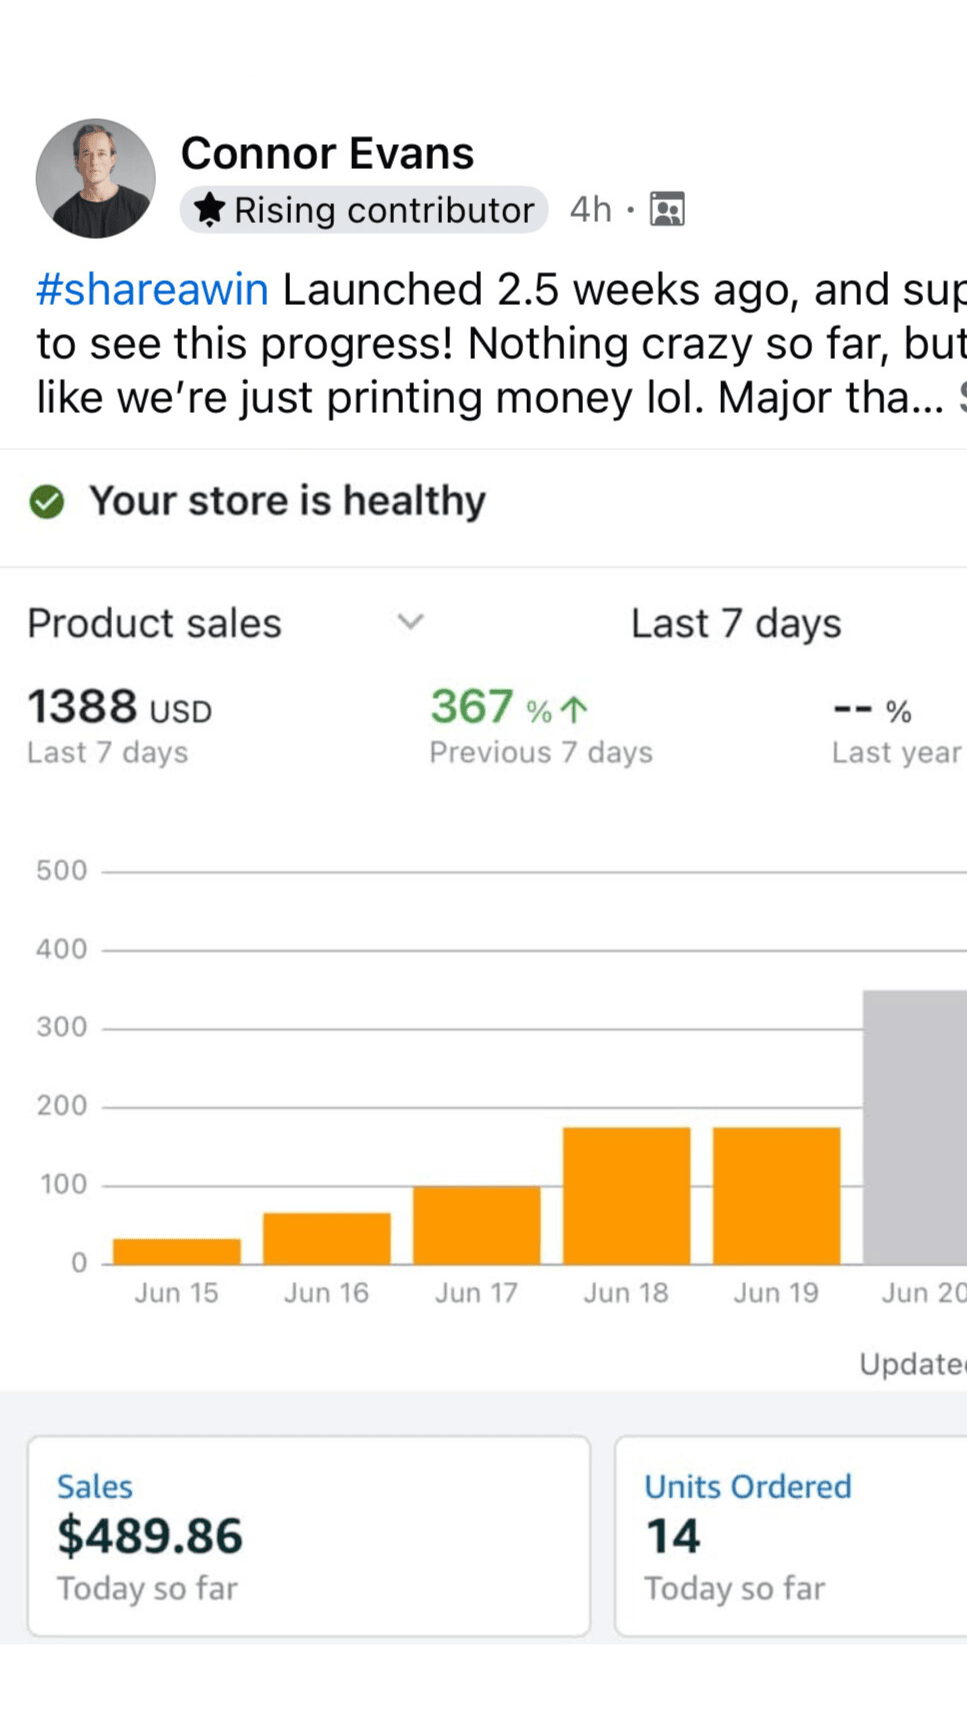967x1720 pixels.
Task: Open the Sales today so far card
Action: [x=308, y=1536]
